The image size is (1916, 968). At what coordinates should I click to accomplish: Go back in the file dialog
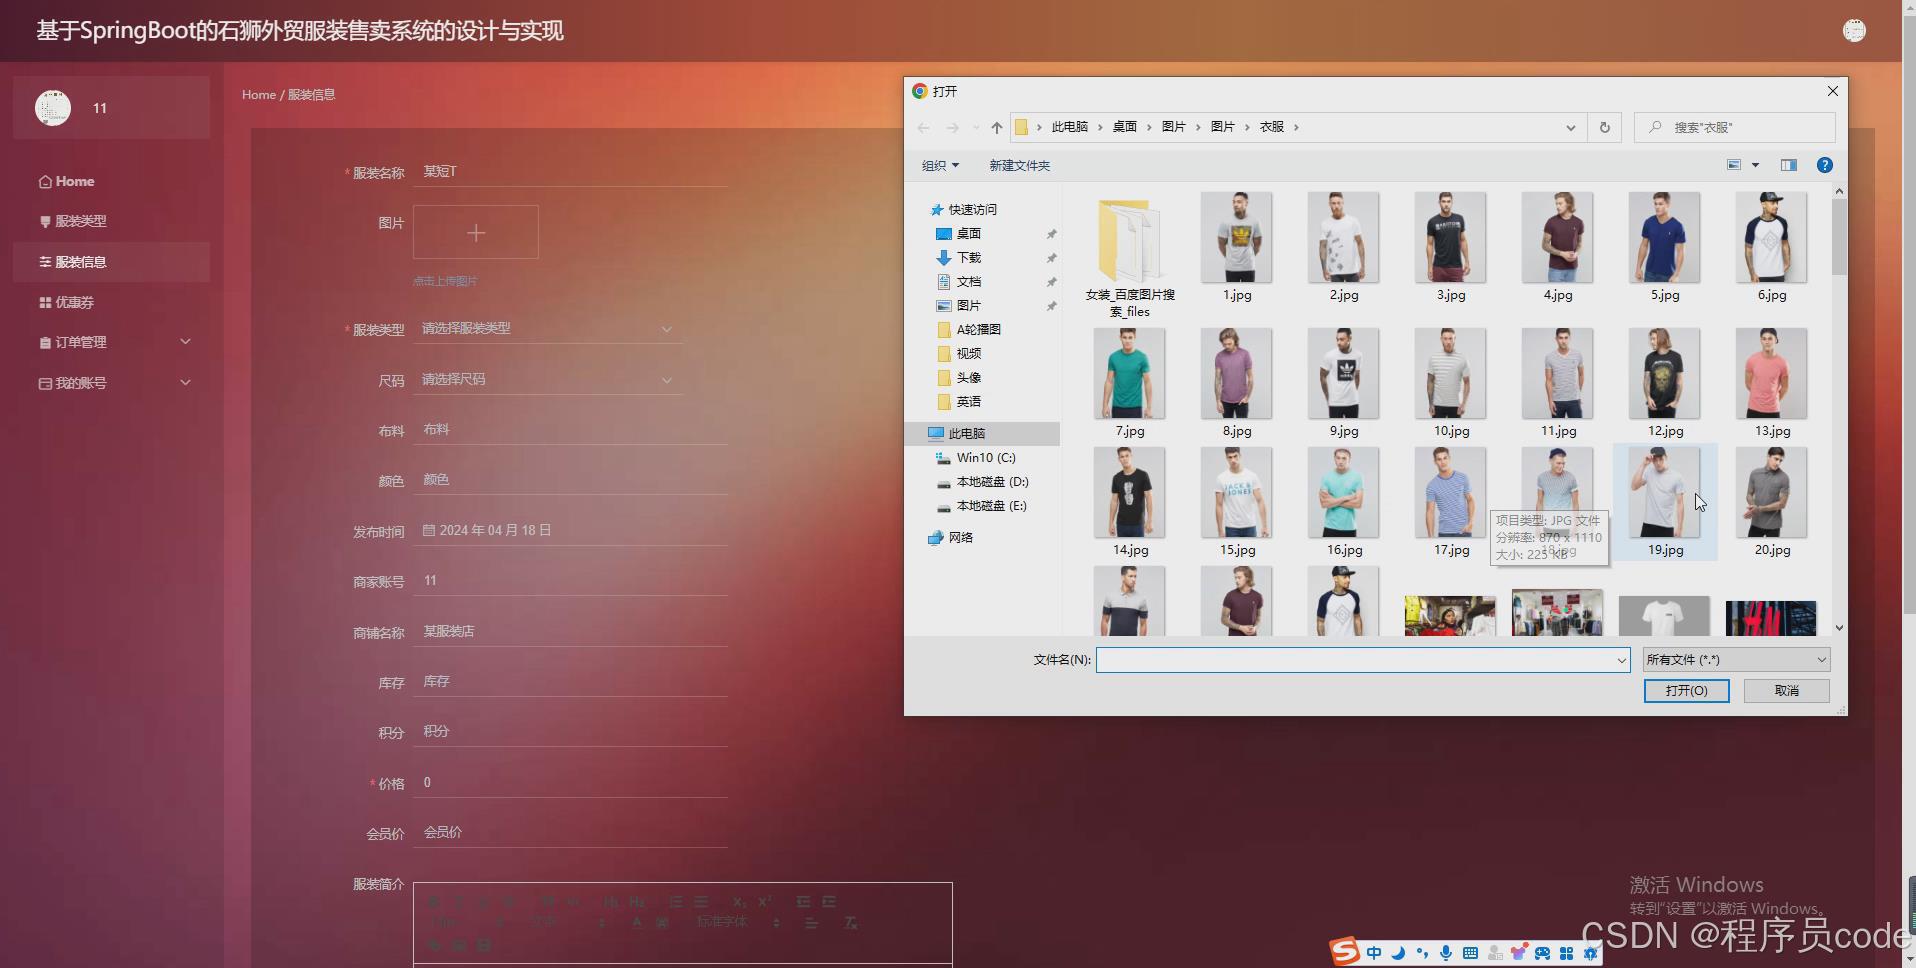click(x=924, y=128)
